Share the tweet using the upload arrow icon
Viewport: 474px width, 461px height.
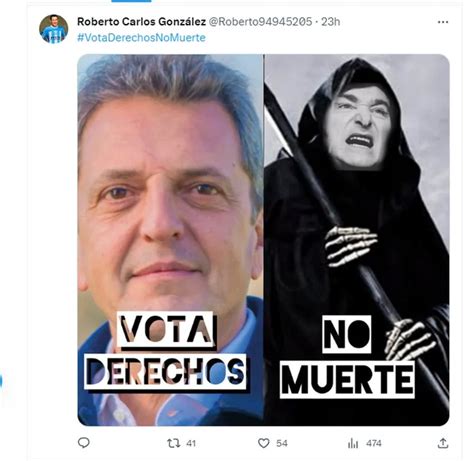[443, 443]
